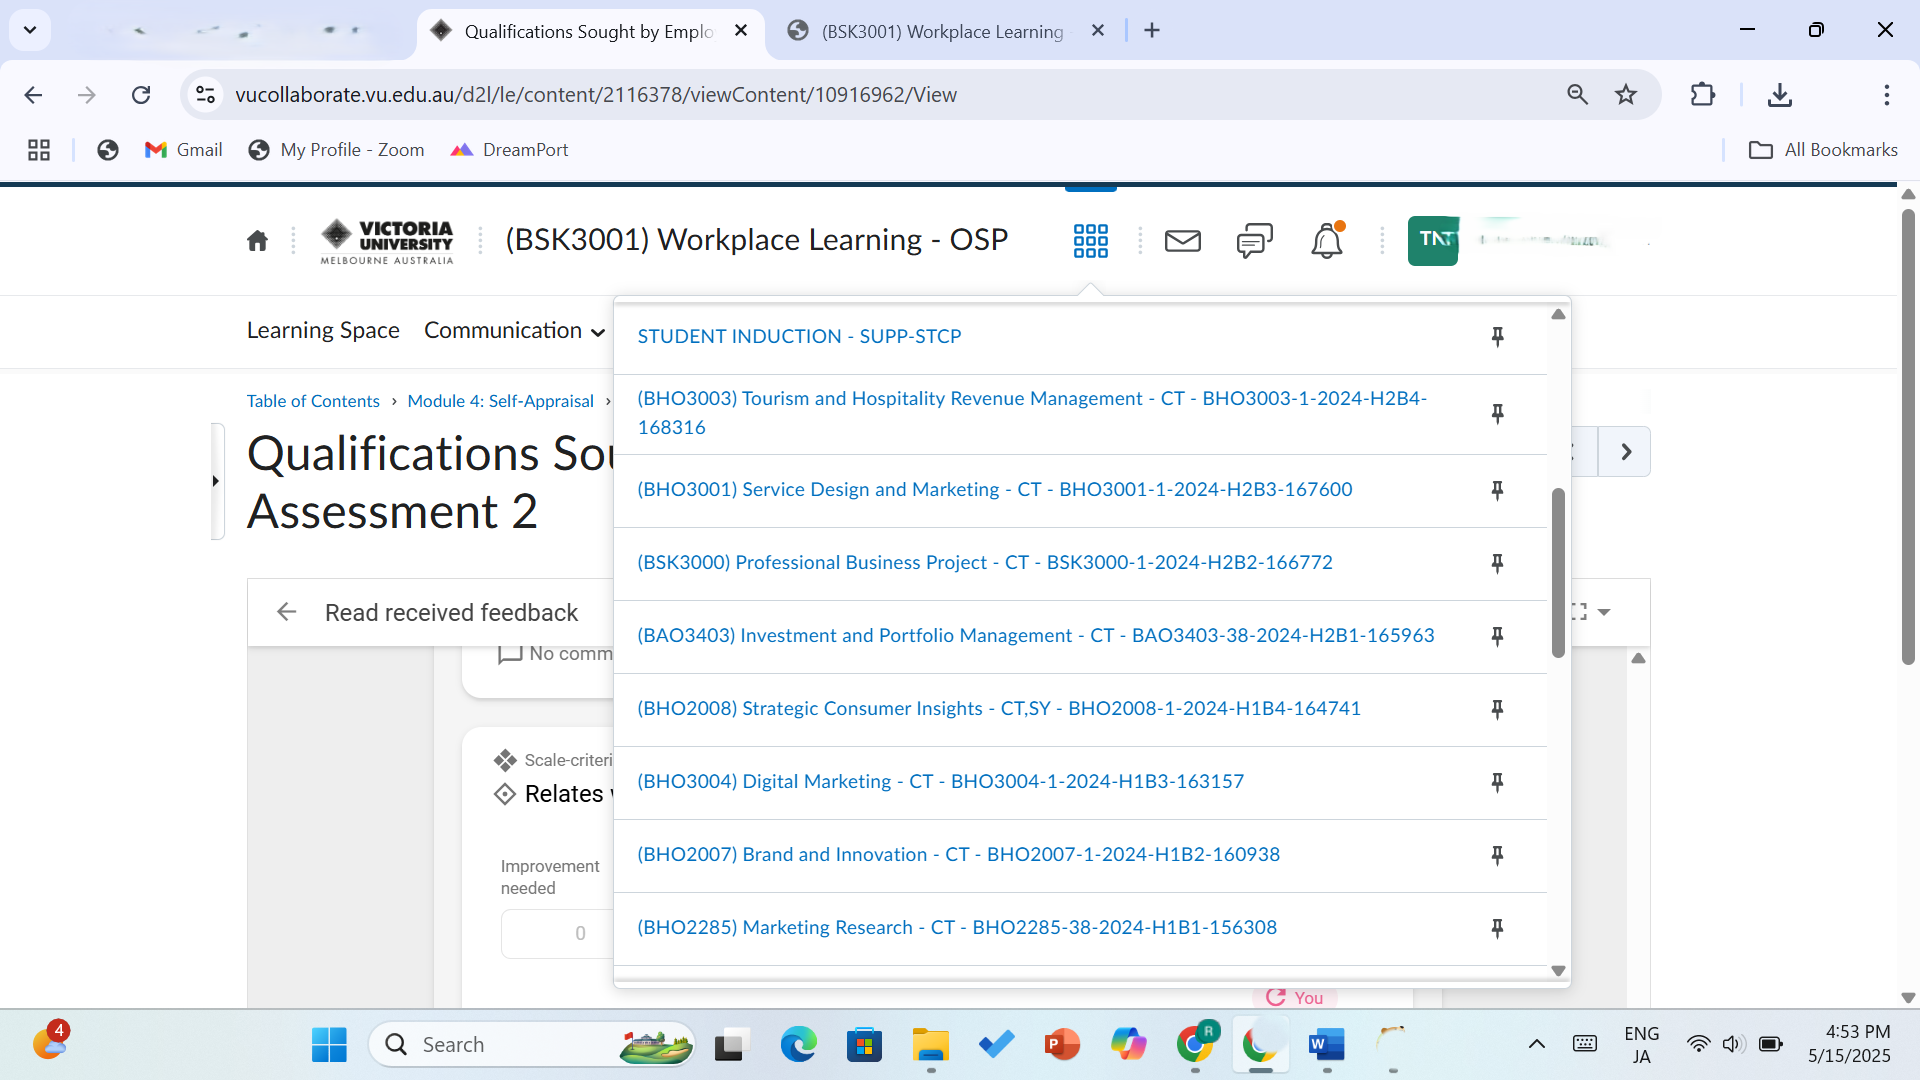Bookmark this page with star
The width and height of the screenshot is (1920, 1080).
(1626, 95)
